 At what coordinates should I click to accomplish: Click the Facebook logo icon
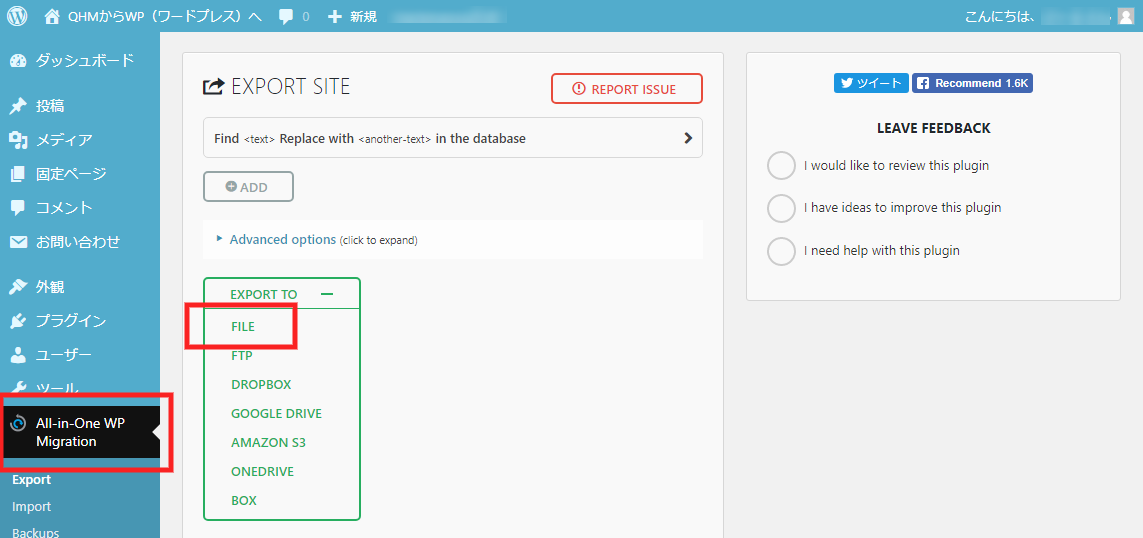click(x=923, y=83)
